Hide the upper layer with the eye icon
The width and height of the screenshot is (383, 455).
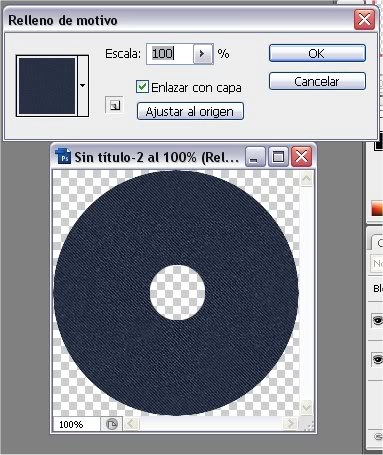pyautogui.click(x=378, y=321)
